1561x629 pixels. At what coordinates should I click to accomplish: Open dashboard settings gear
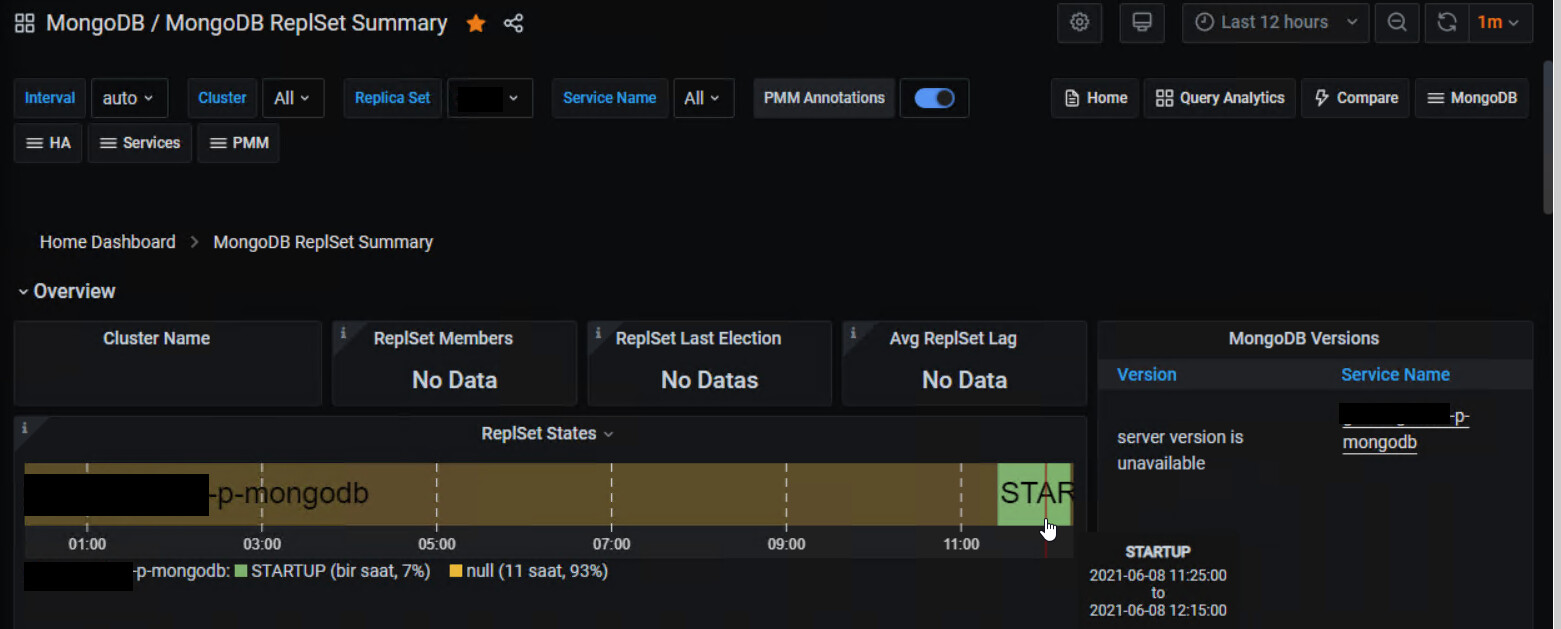tap(1079, 22)
